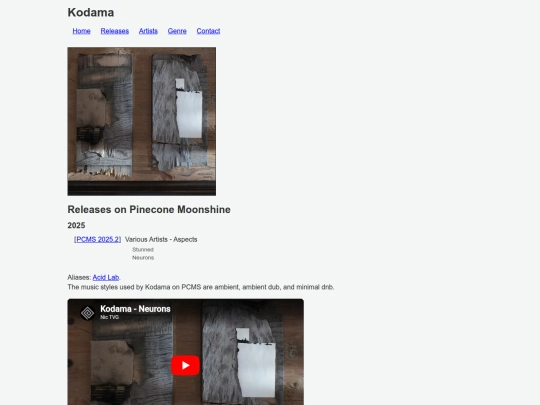Click the 2025 year heading
This screenshot has width=540, height=405.
pyautogui.click(x=76, y=225)
